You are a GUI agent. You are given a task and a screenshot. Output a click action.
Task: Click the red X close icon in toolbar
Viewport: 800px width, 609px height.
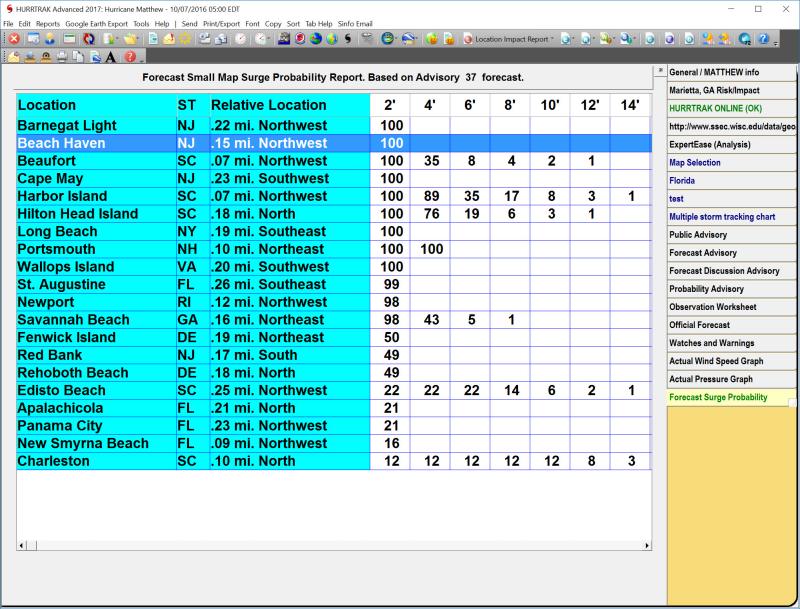point(14,39)
